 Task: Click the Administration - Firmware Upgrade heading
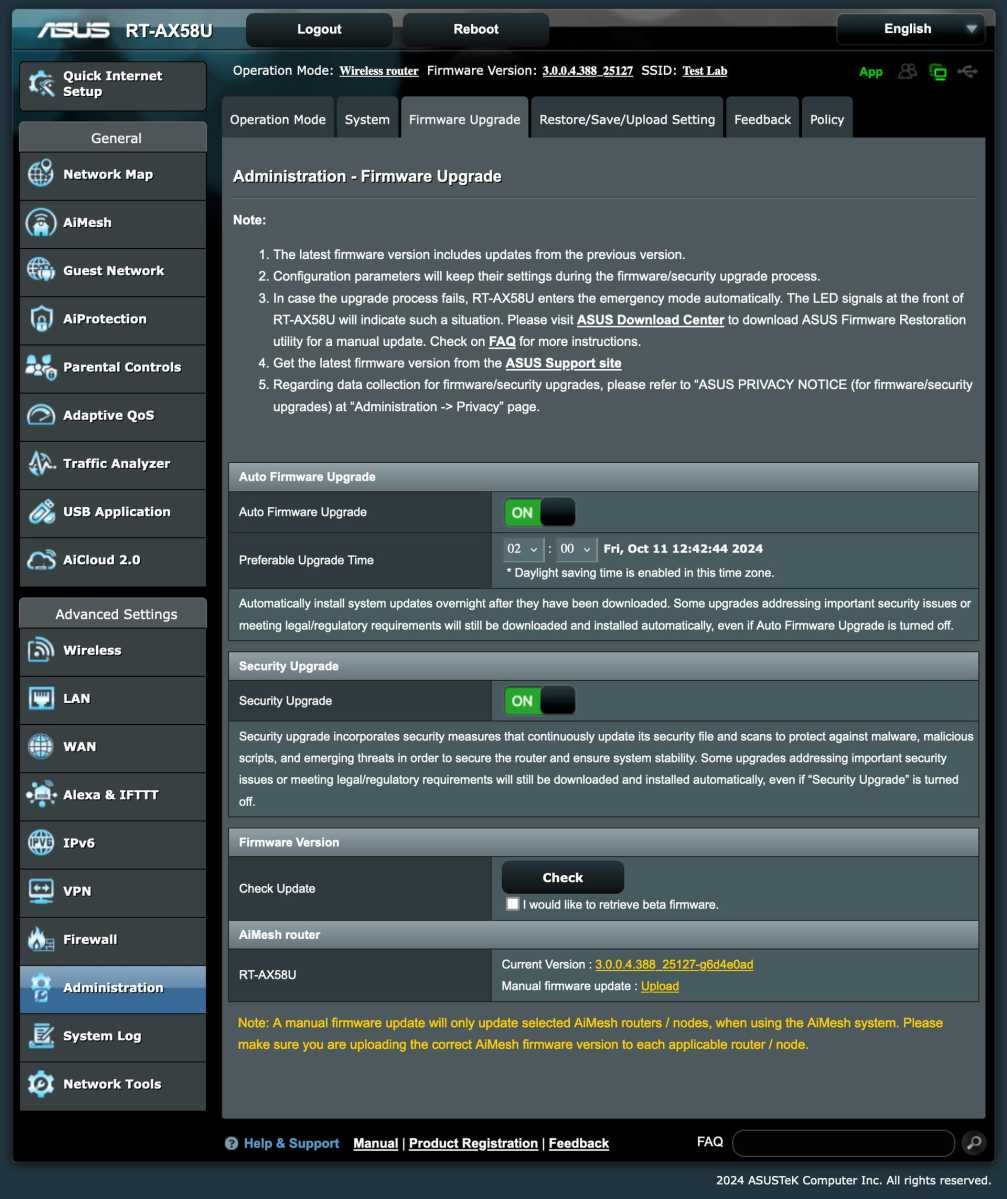[367, 176]
